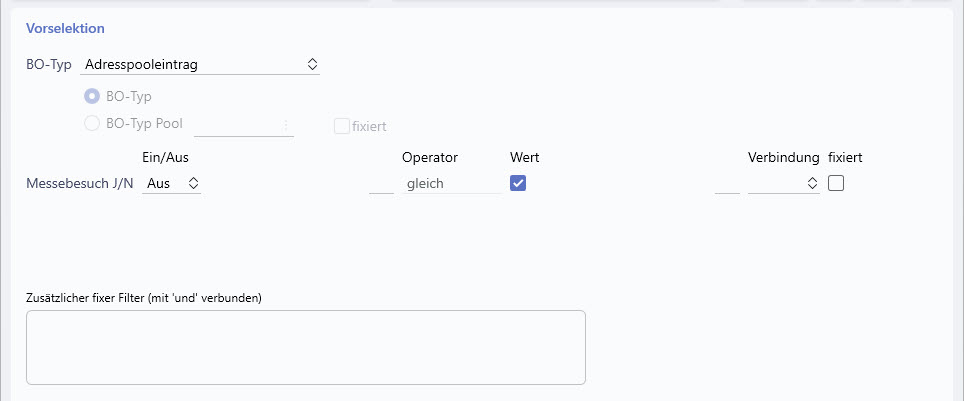Click the Messebesuch J/N row label

(80, 183)
